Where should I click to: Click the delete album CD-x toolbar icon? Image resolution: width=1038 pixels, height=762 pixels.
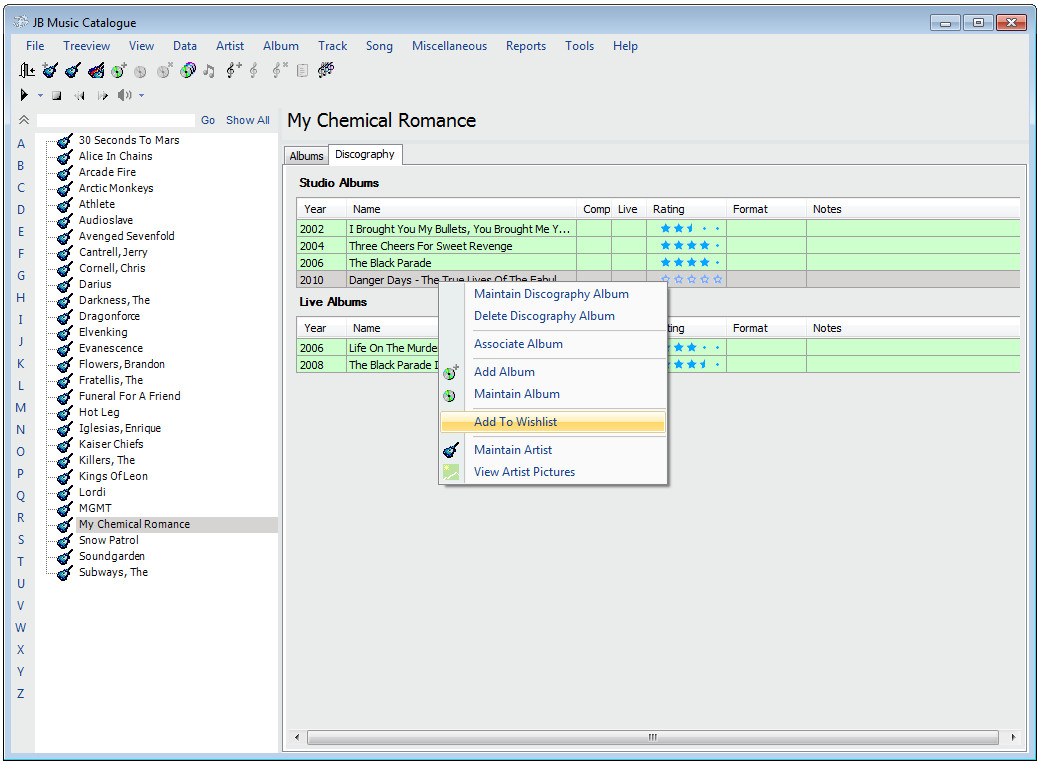165,70
